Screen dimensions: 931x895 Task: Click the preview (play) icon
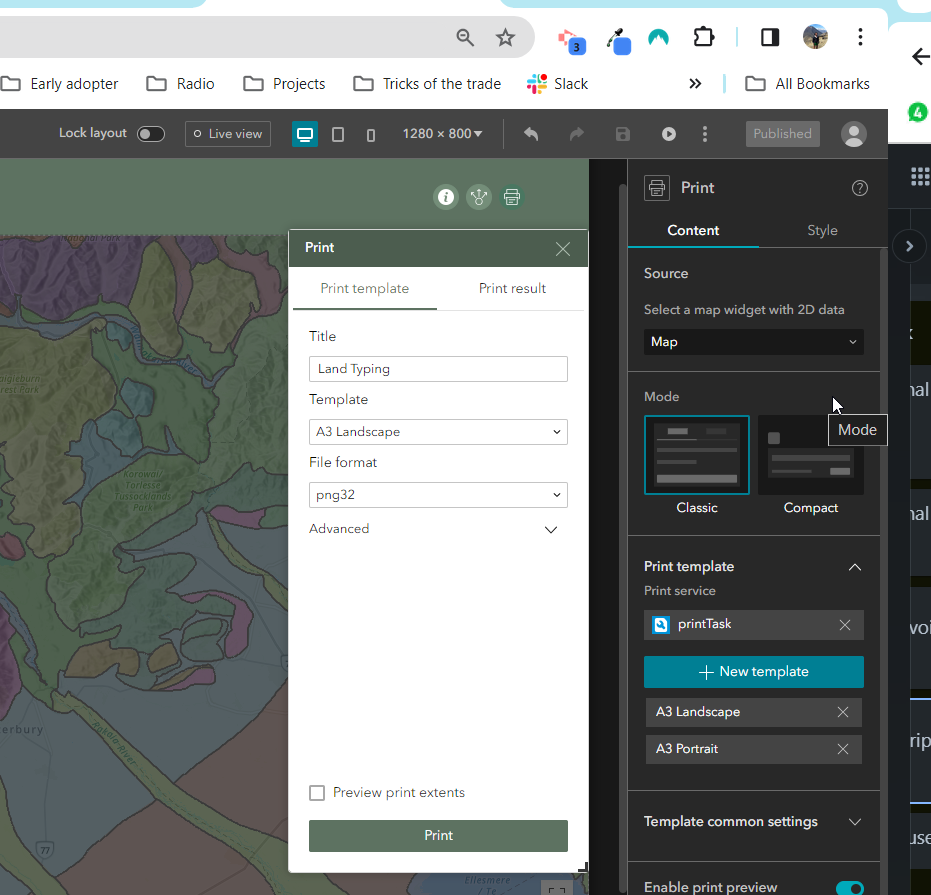coord(668,133)
